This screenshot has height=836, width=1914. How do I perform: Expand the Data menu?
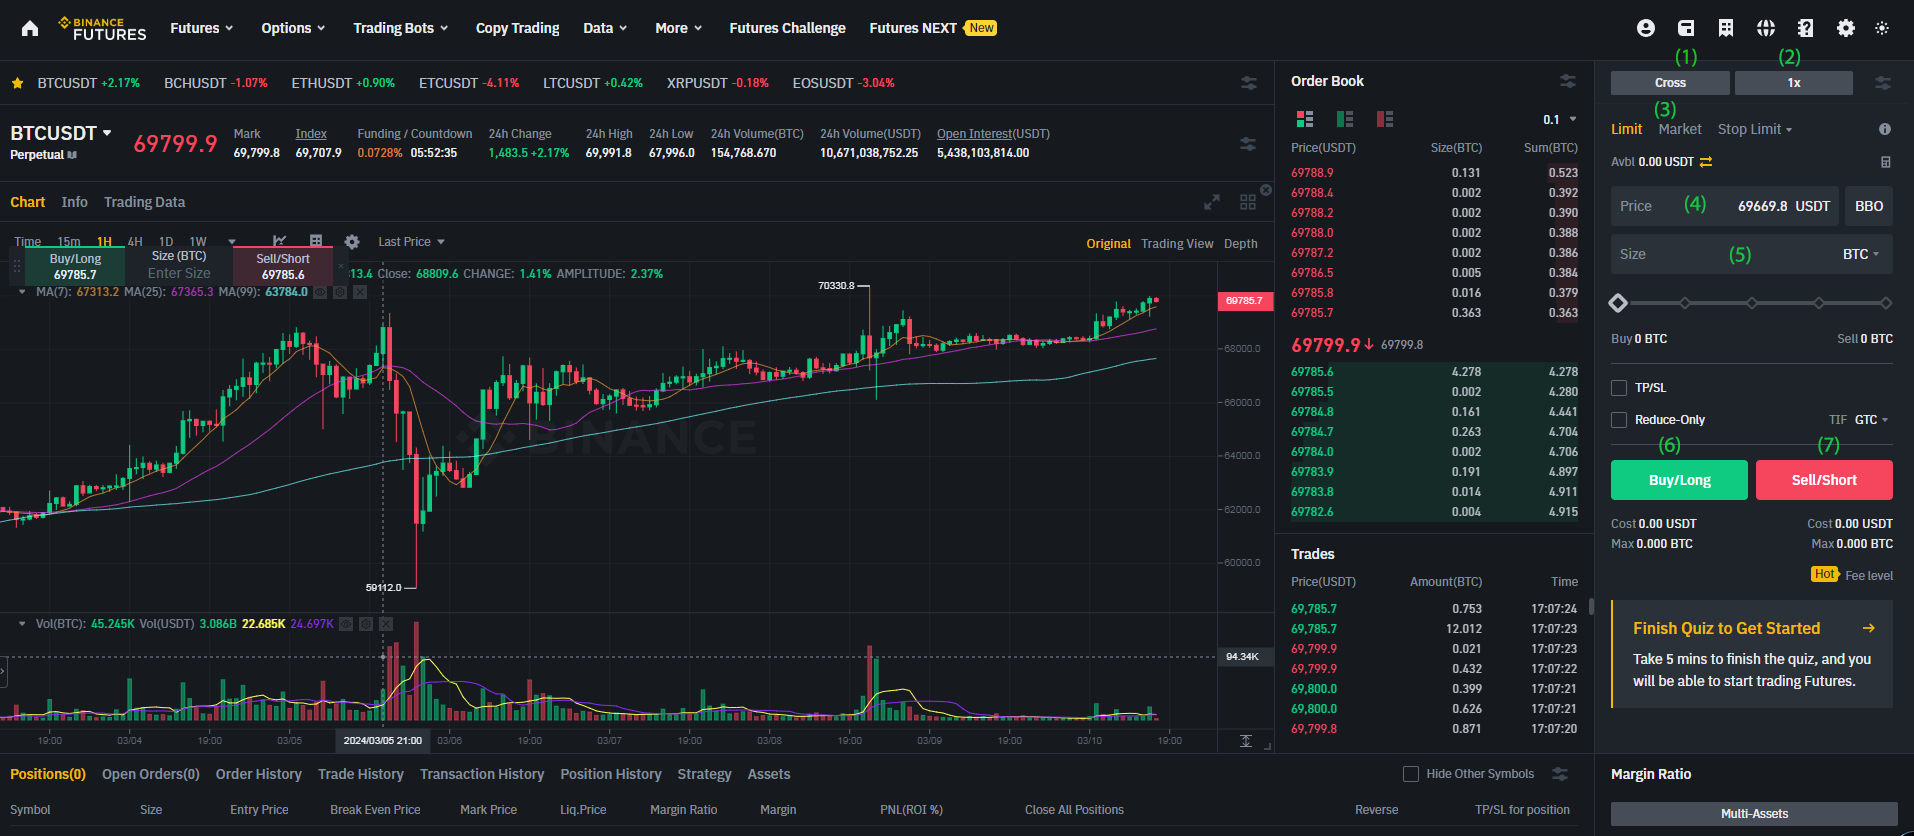coord(605,28)
